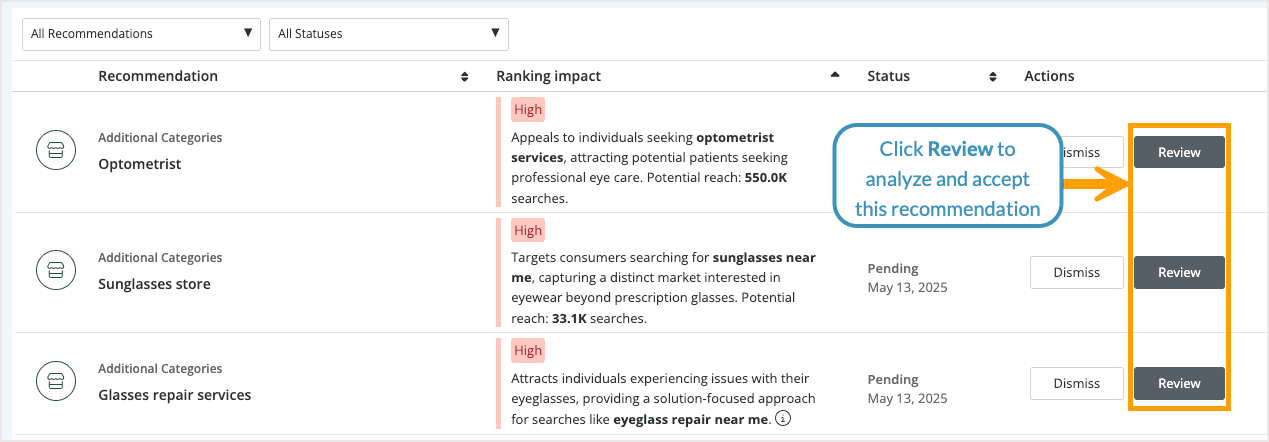Click the store icon beside Glasses repair services

point(56,383)
